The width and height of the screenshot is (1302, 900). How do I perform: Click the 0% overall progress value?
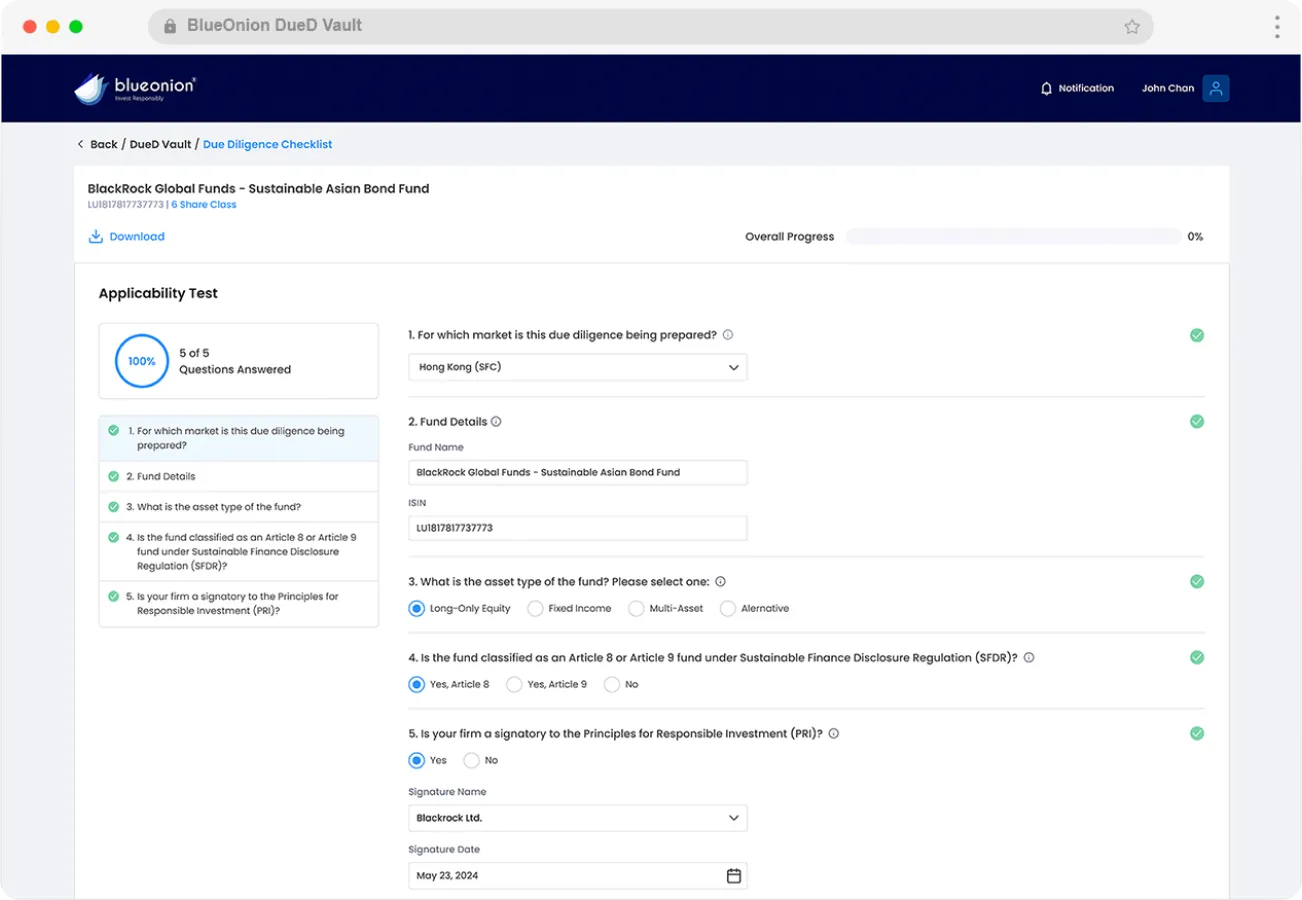point(1195,237)
